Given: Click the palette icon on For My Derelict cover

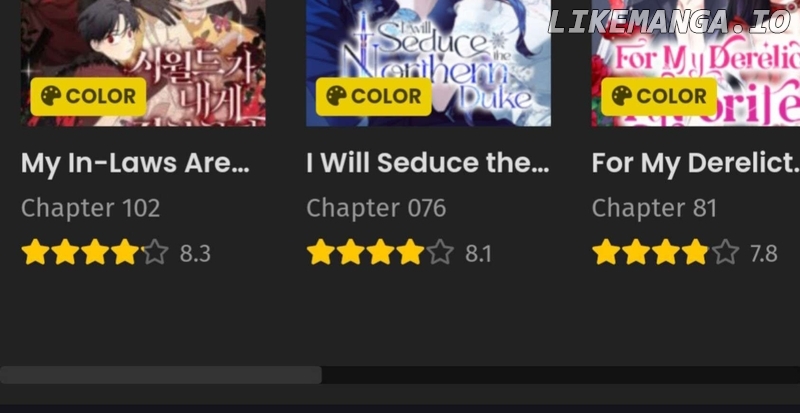Looking at the screenshot, I should coord(621,96).
